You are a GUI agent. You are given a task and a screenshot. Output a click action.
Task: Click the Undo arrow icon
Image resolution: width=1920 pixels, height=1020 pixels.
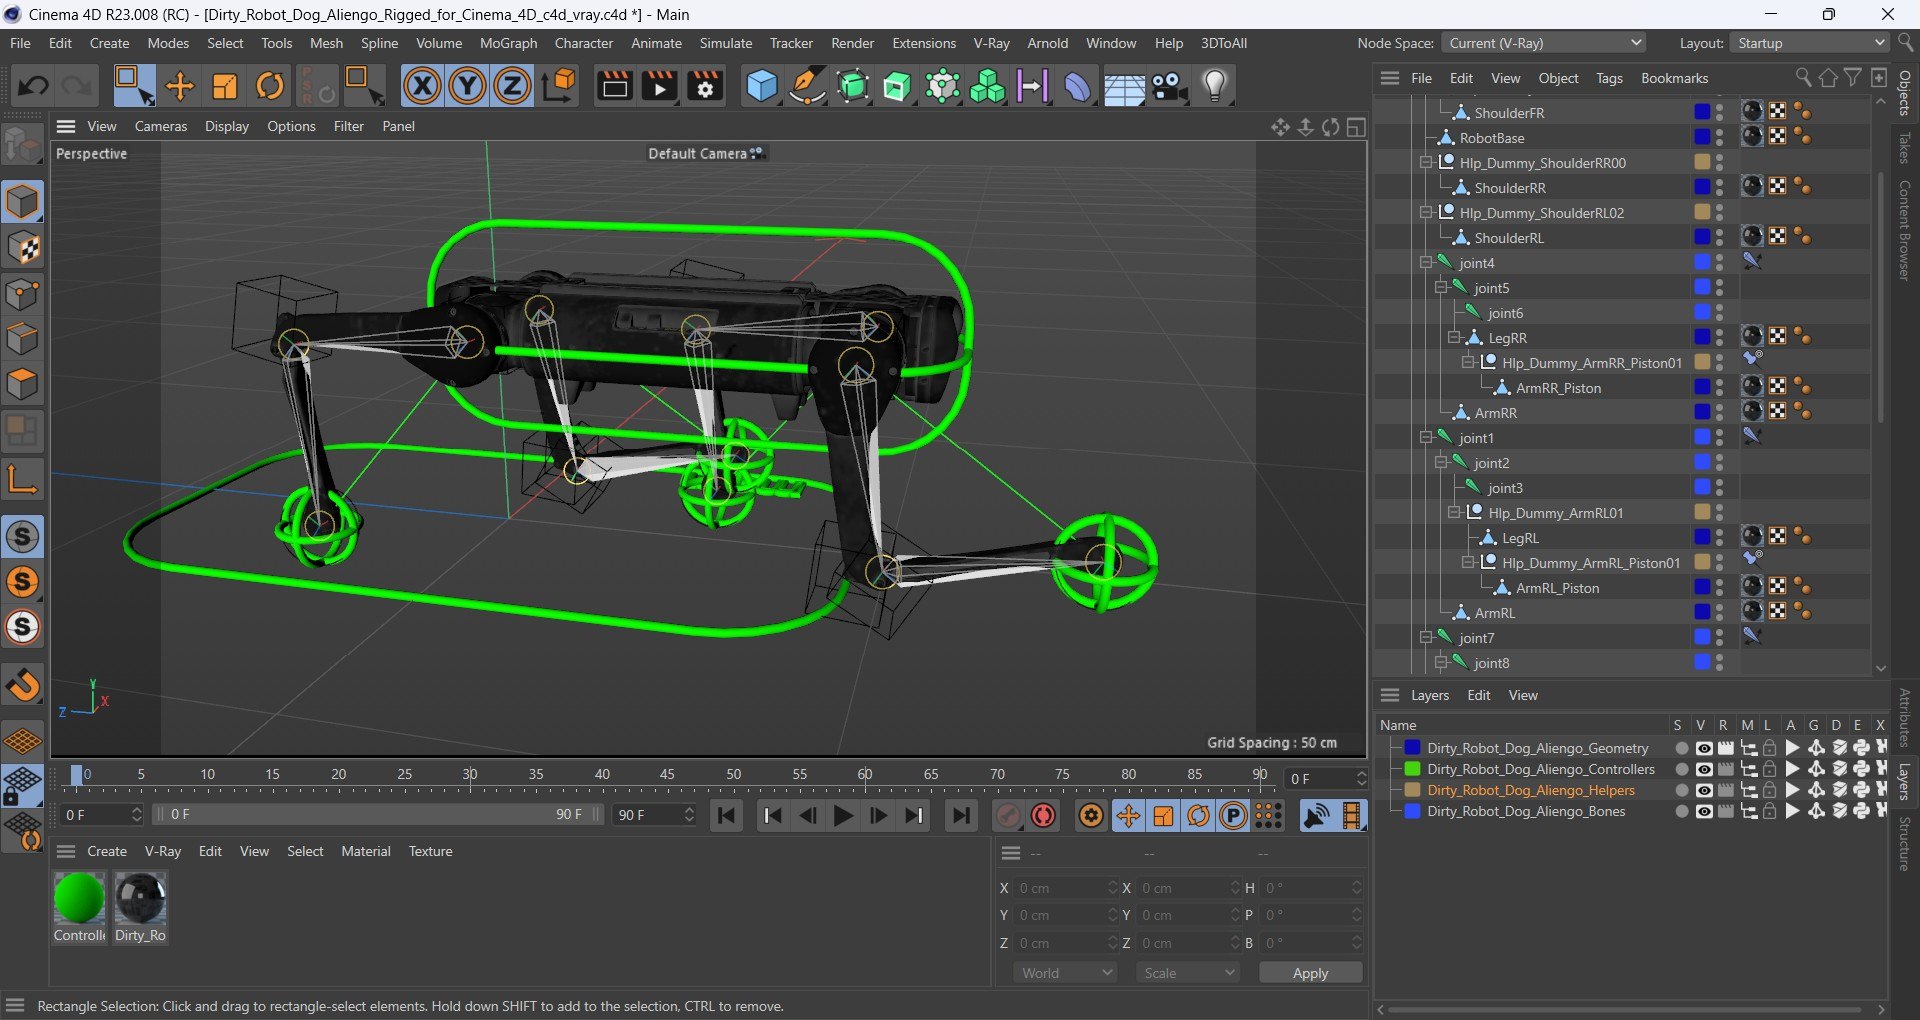tap(33, 86)
